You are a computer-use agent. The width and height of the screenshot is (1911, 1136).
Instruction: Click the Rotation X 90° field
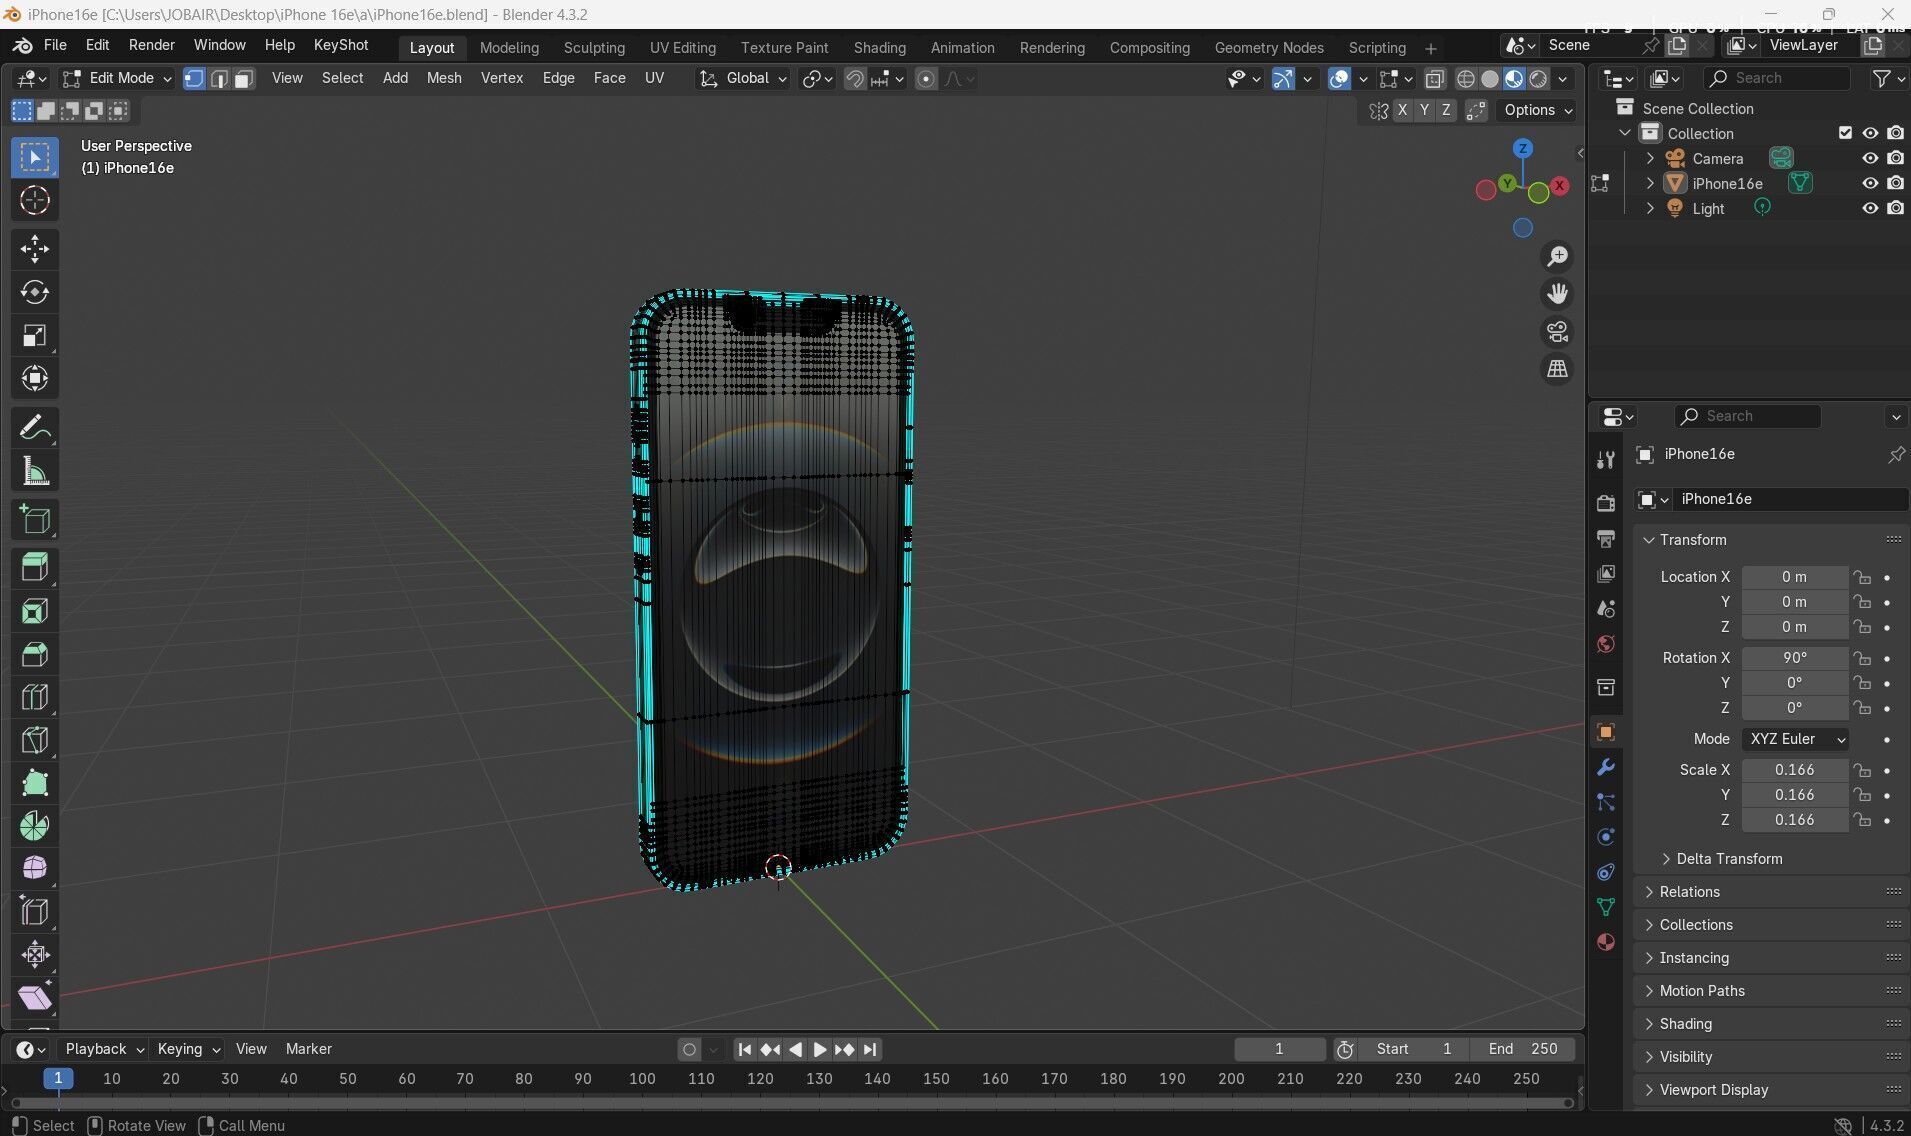click(x=1794, y=658)
